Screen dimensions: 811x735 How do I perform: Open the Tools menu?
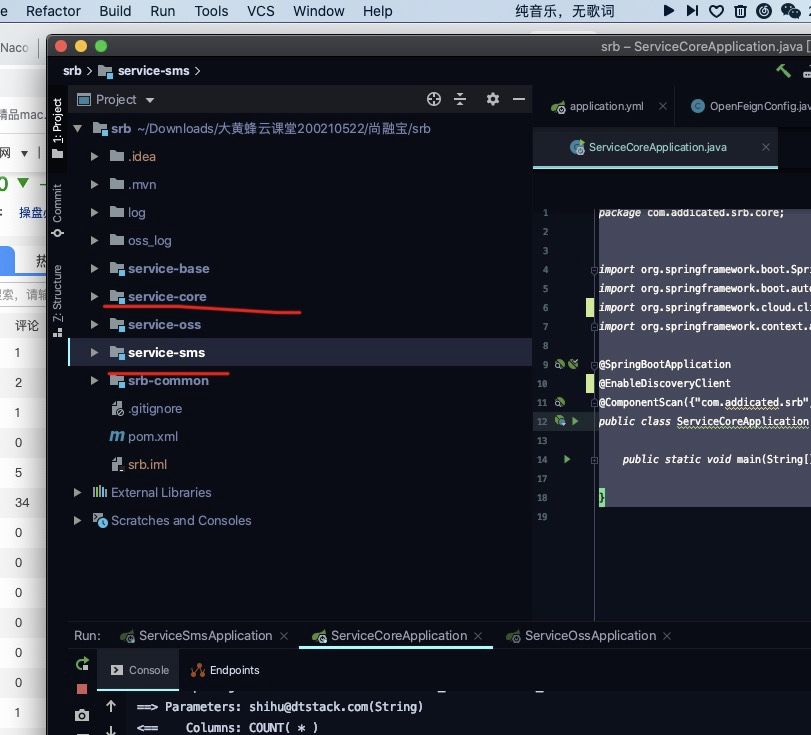(x=211, y=11)
